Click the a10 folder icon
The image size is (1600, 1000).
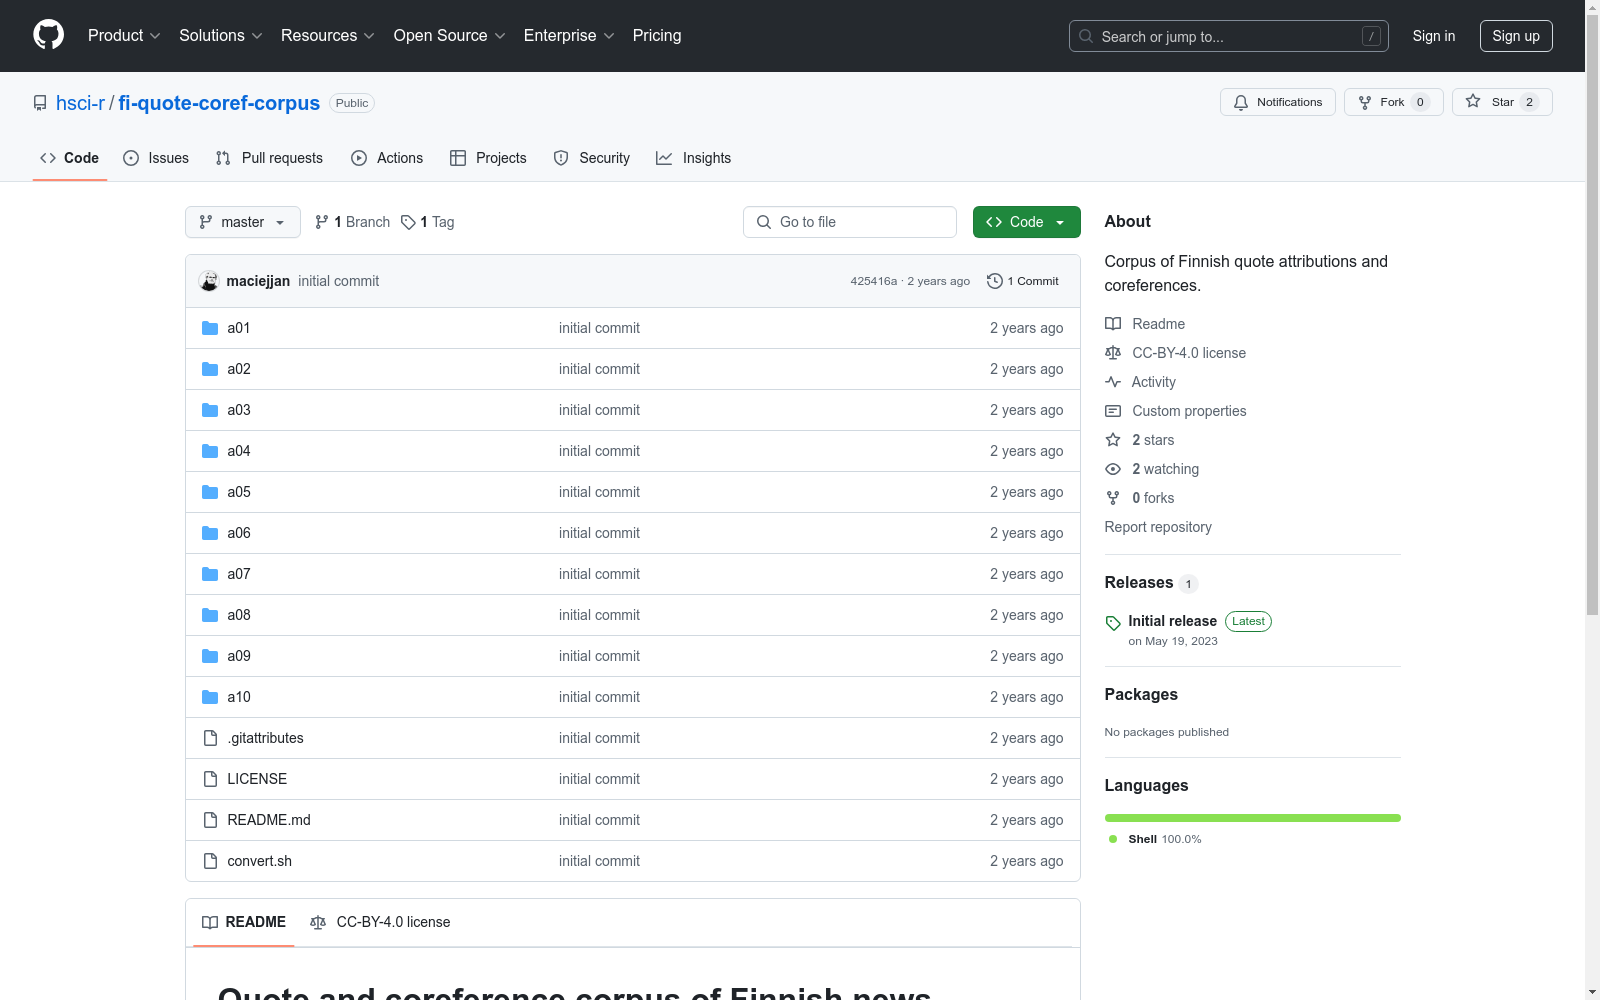(x=210, y=697)
